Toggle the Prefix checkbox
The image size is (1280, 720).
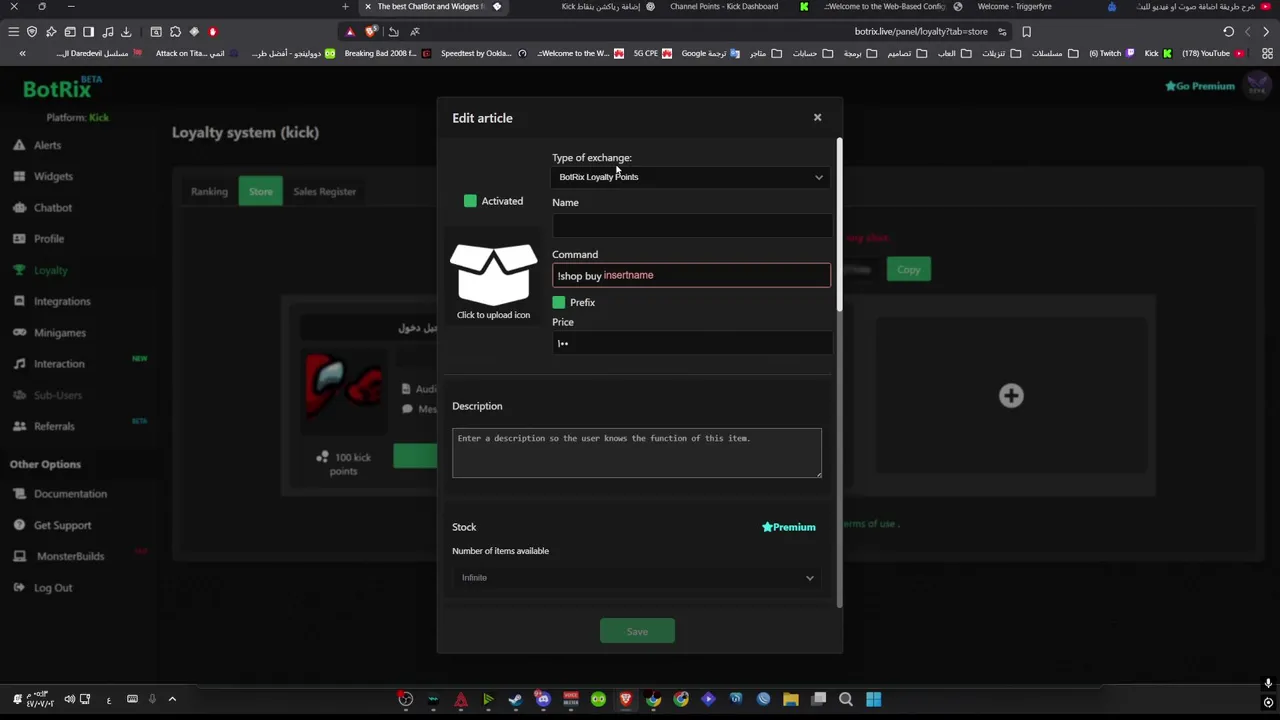click(x=559, y=302)
